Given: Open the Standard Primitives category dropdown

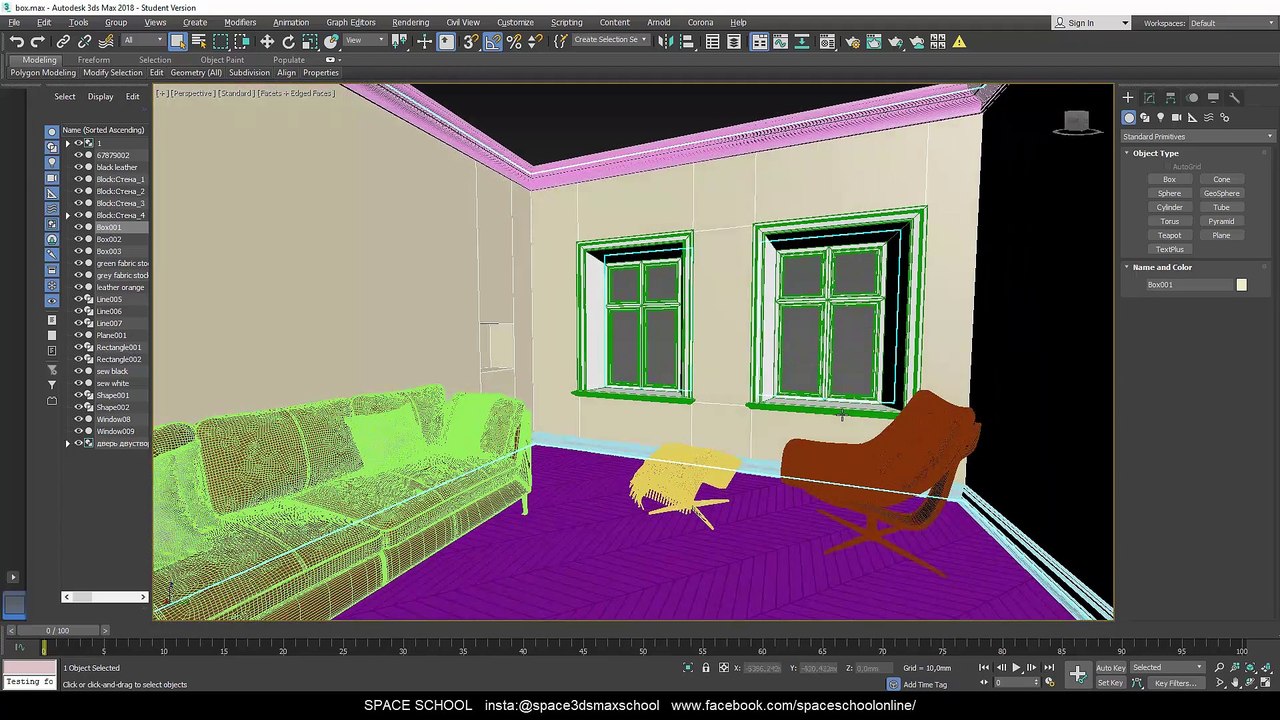Looking at the screenshot, I should tap(1198, 137).
